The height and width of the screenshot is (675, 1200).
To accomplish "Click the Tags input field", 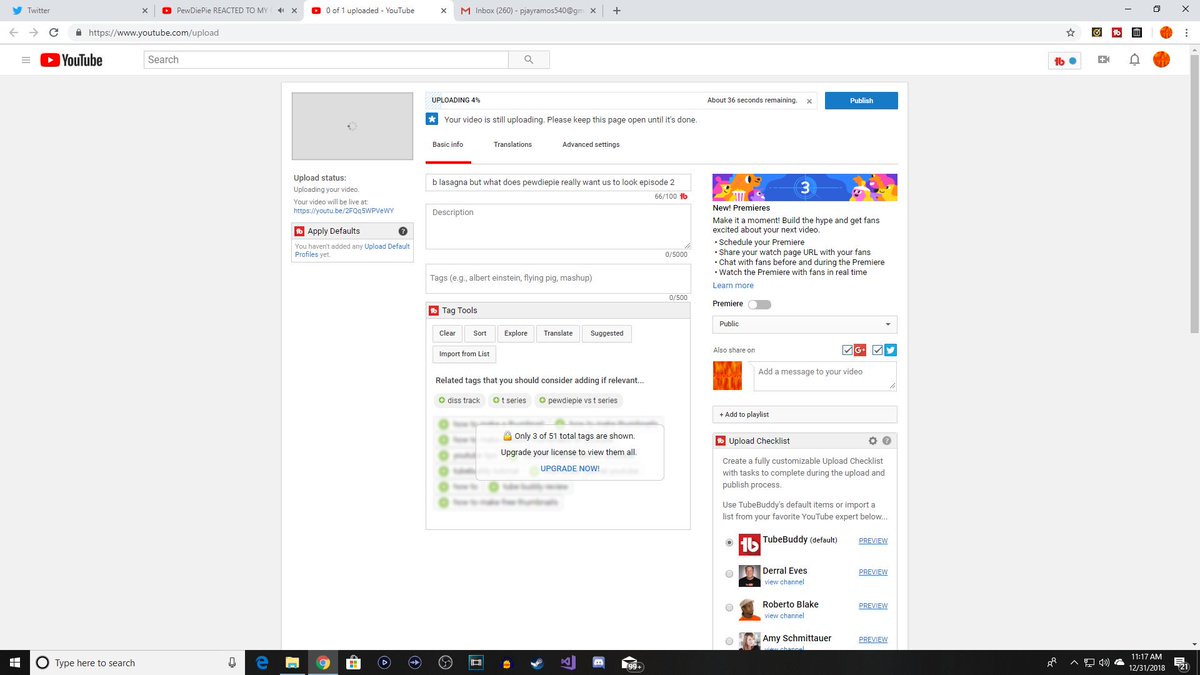I will (558, 278).
